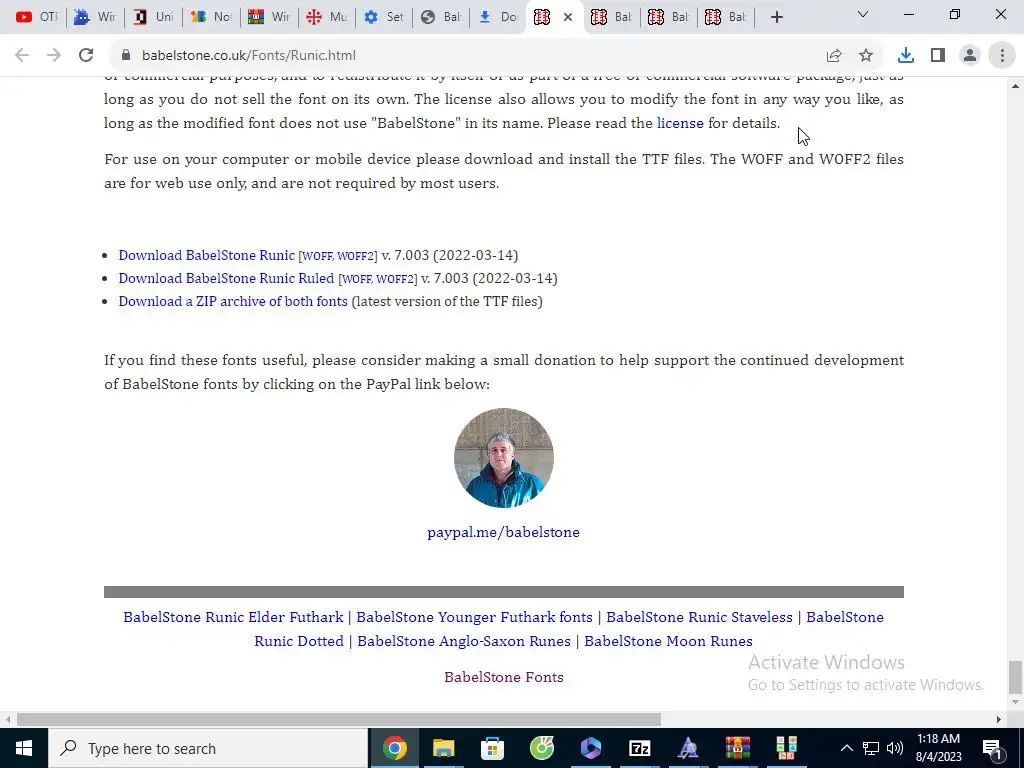Open BabelStone Anglo-Saxon Runes link

[x=464, y=641]
